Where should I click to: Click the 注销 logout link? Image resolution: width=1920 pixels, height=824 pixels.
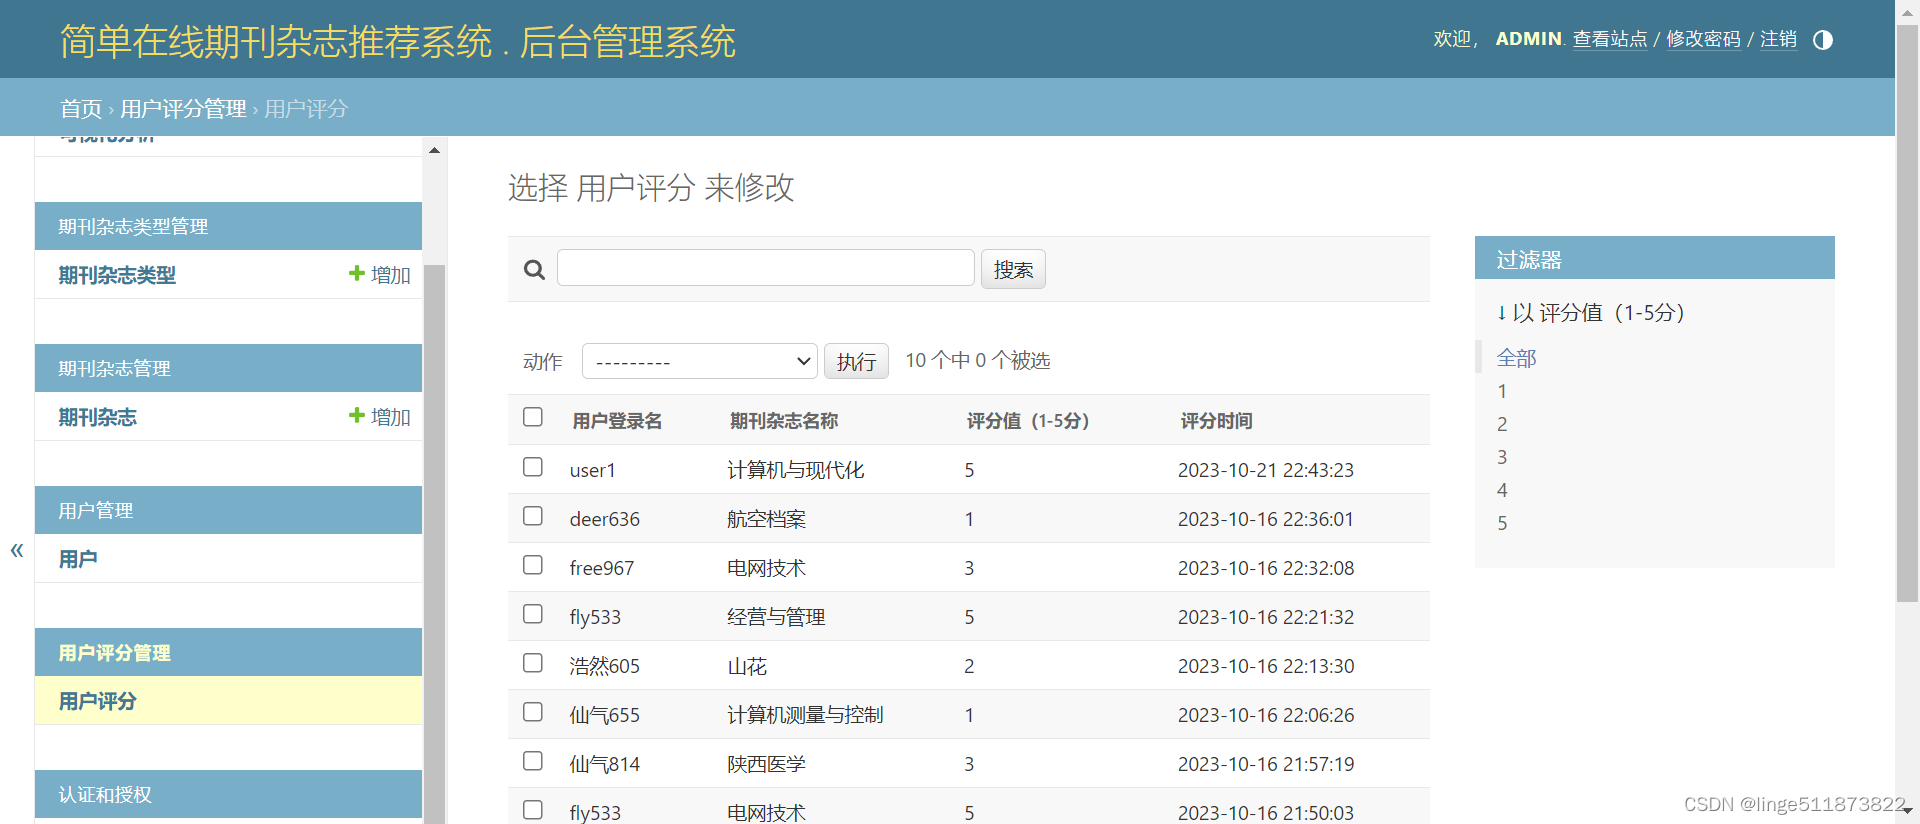[x=1778, y=39]
